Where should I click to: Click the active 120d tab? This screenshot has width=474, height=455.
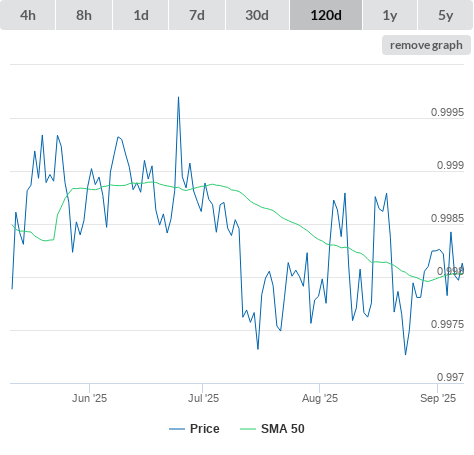[326, 15]
